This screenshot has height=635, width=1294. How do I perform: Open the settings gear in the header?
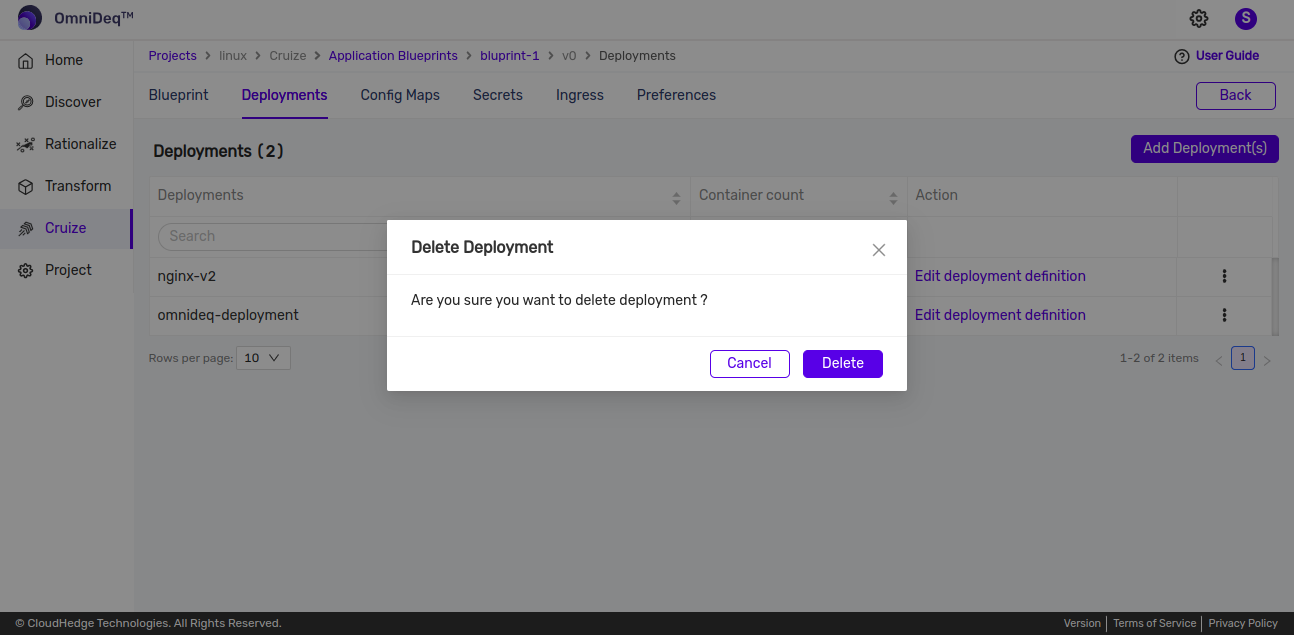pos(1198,18)
